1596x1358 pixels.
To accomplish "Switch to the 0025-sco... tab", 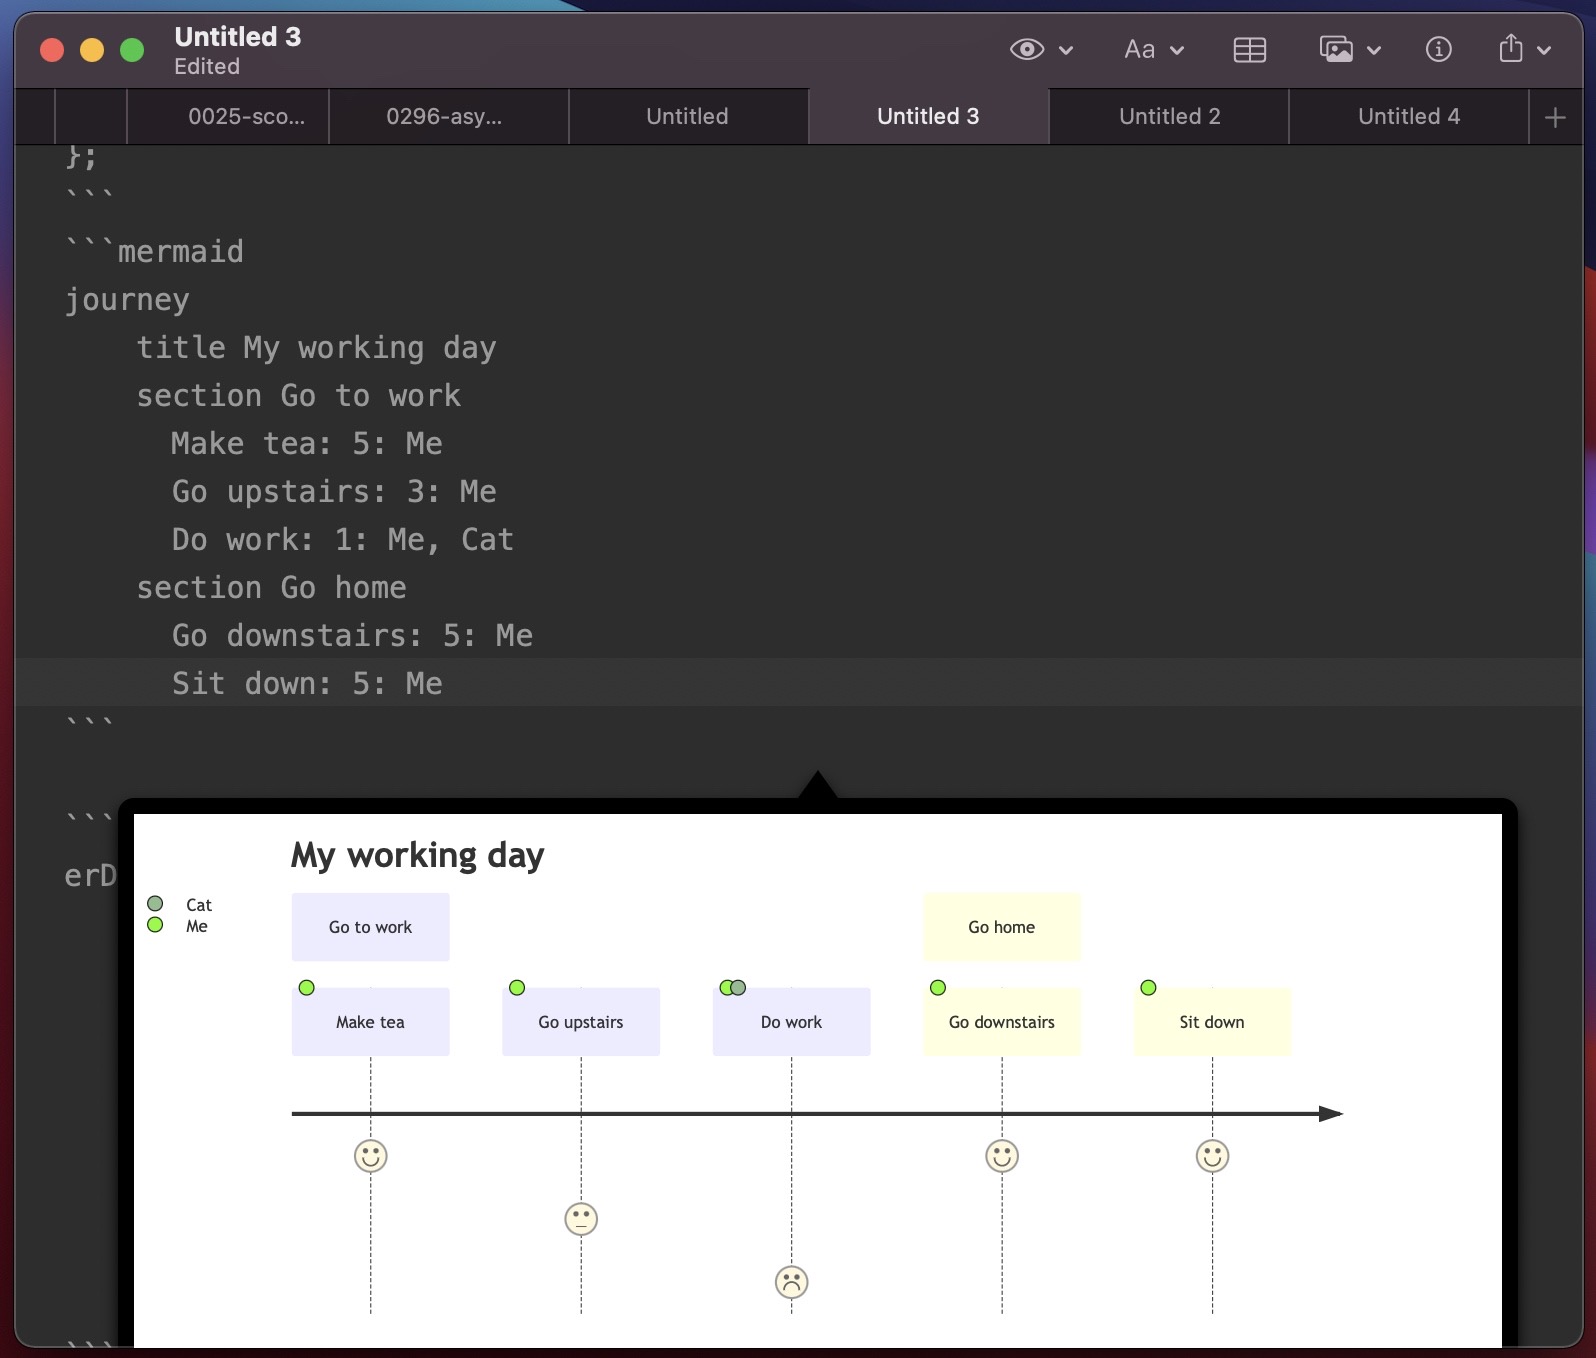I will (x=246, y=117).
